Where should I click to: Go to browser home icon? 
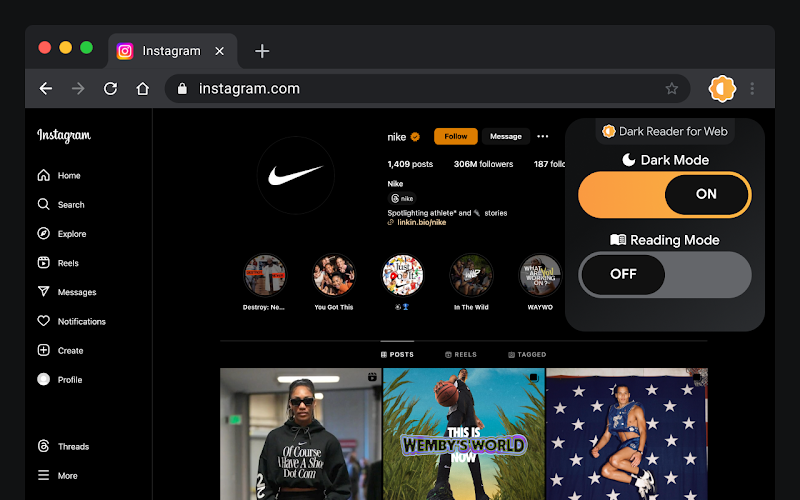(x=142, y=89)
